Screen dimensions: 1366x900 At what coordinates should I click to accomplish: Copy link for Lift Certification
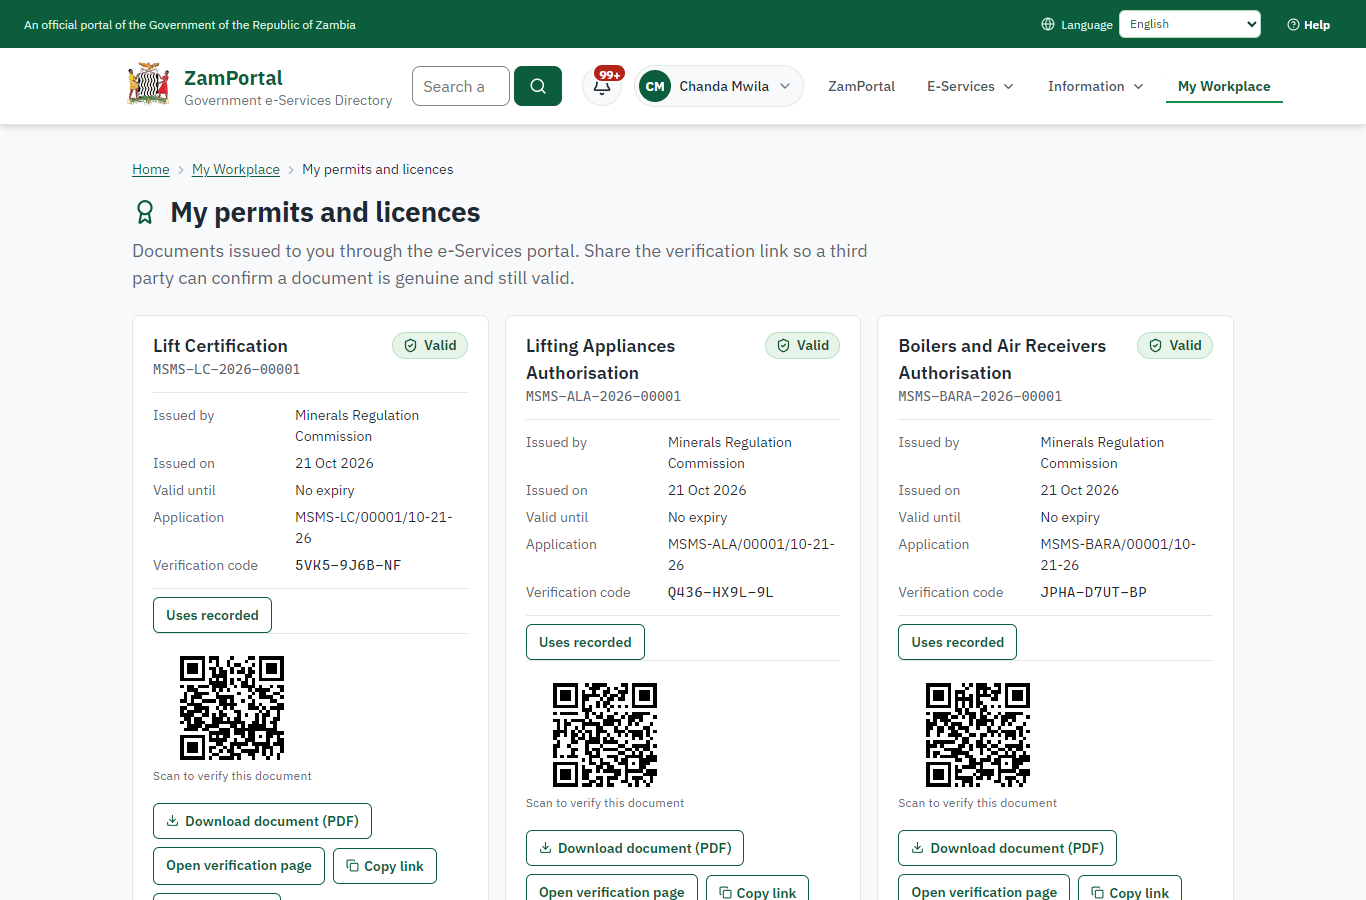[x=385, y=866]
